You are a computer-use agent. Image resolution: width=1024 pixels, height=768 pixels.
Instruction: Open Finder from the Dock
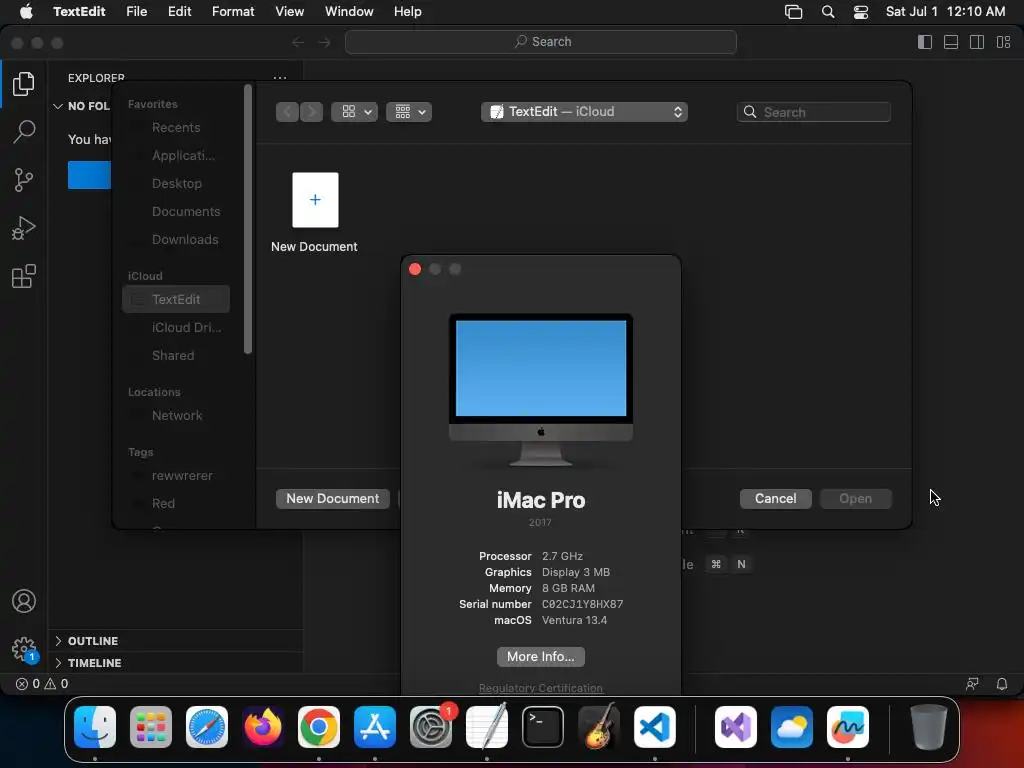pos(95,727)
